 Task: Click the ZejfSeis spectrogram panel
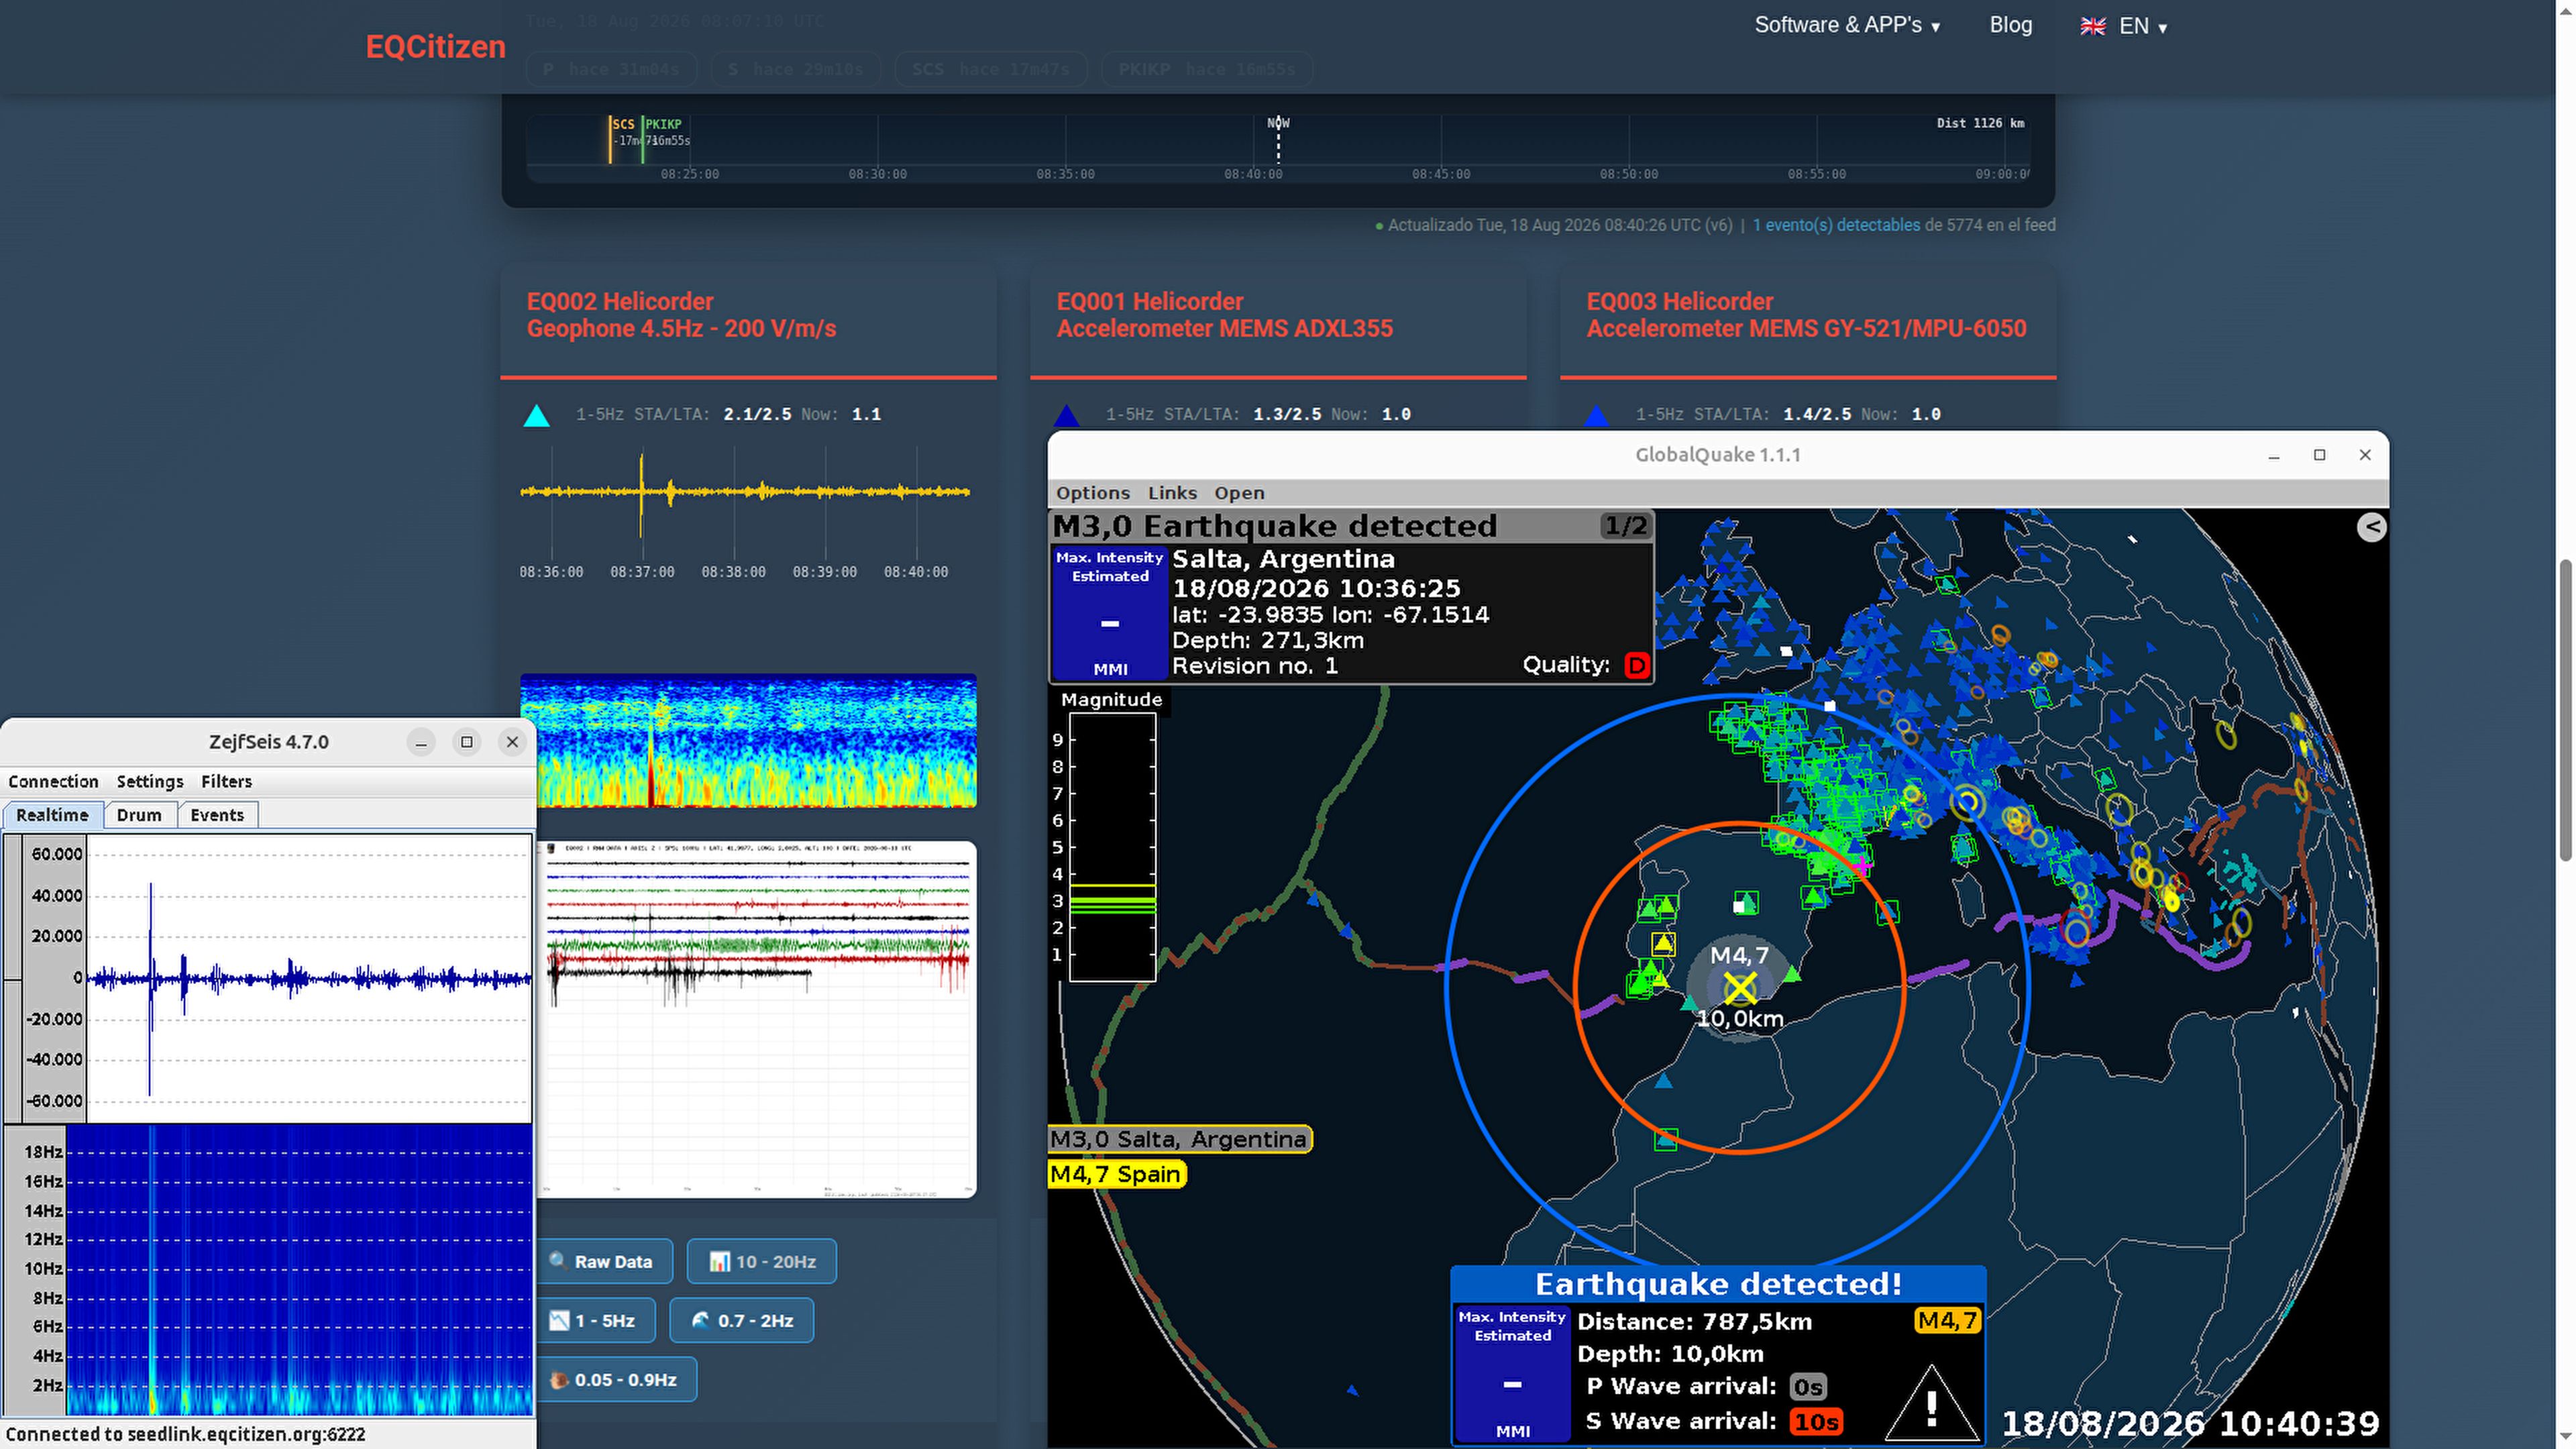[x=298, y=1270]
